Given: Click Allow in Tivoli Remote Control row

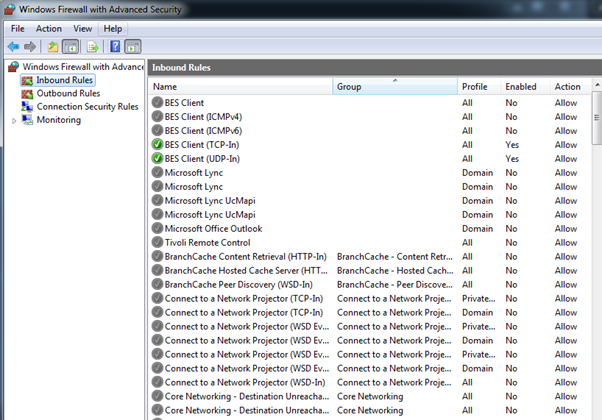Looking at the screenshot, I should click(566, 242).
